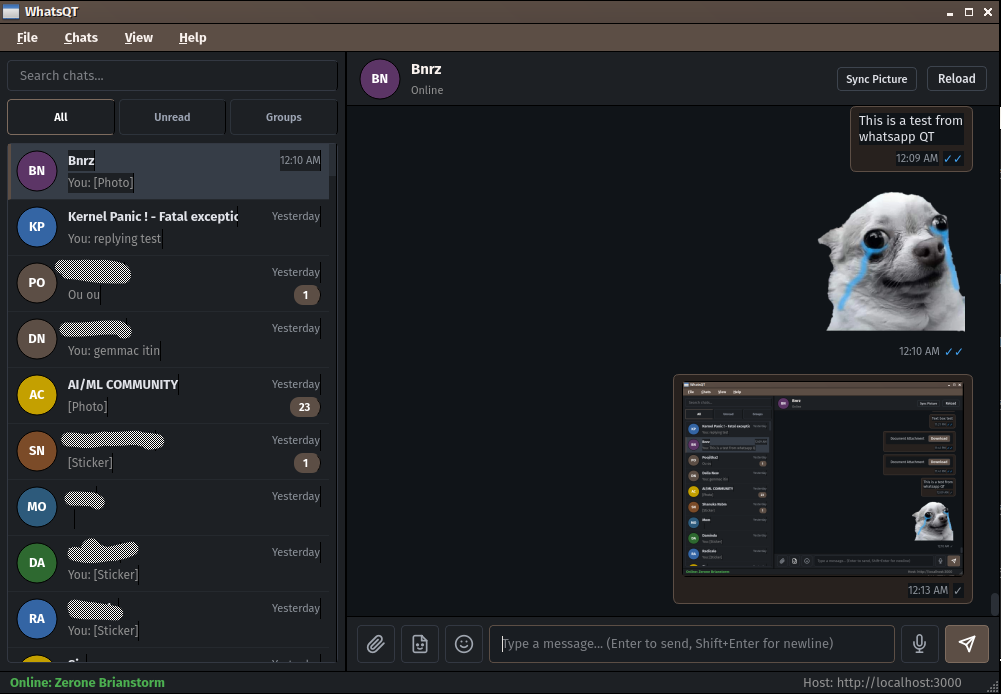The width and height of the screenshot is (1001, 694).
Task: Click the attach file paperclip icon
Action: click(376, 644)
